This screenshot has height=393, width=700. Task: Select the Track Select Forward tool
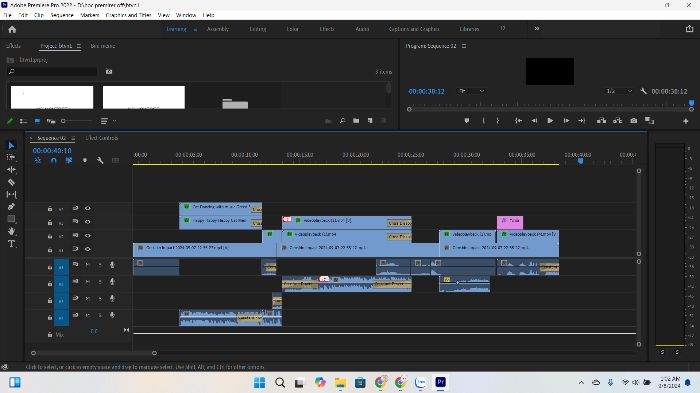click(11, 157)
